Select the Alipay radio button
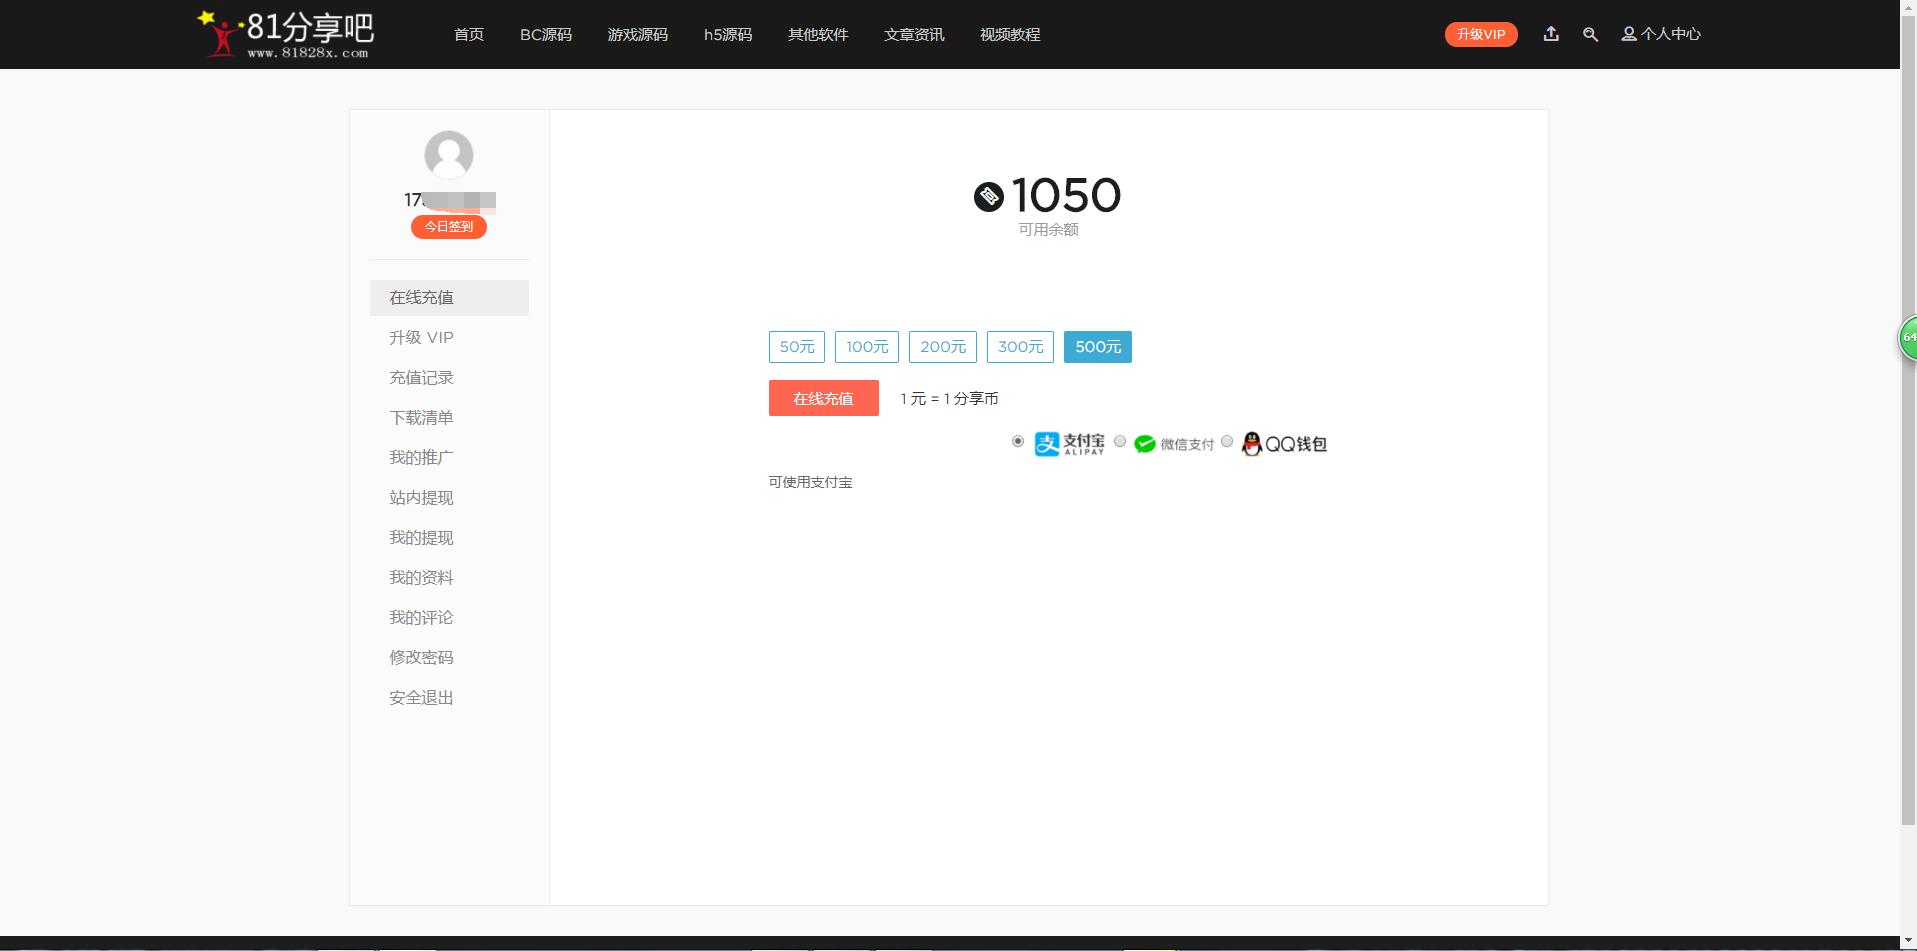 click(1018, 441)
